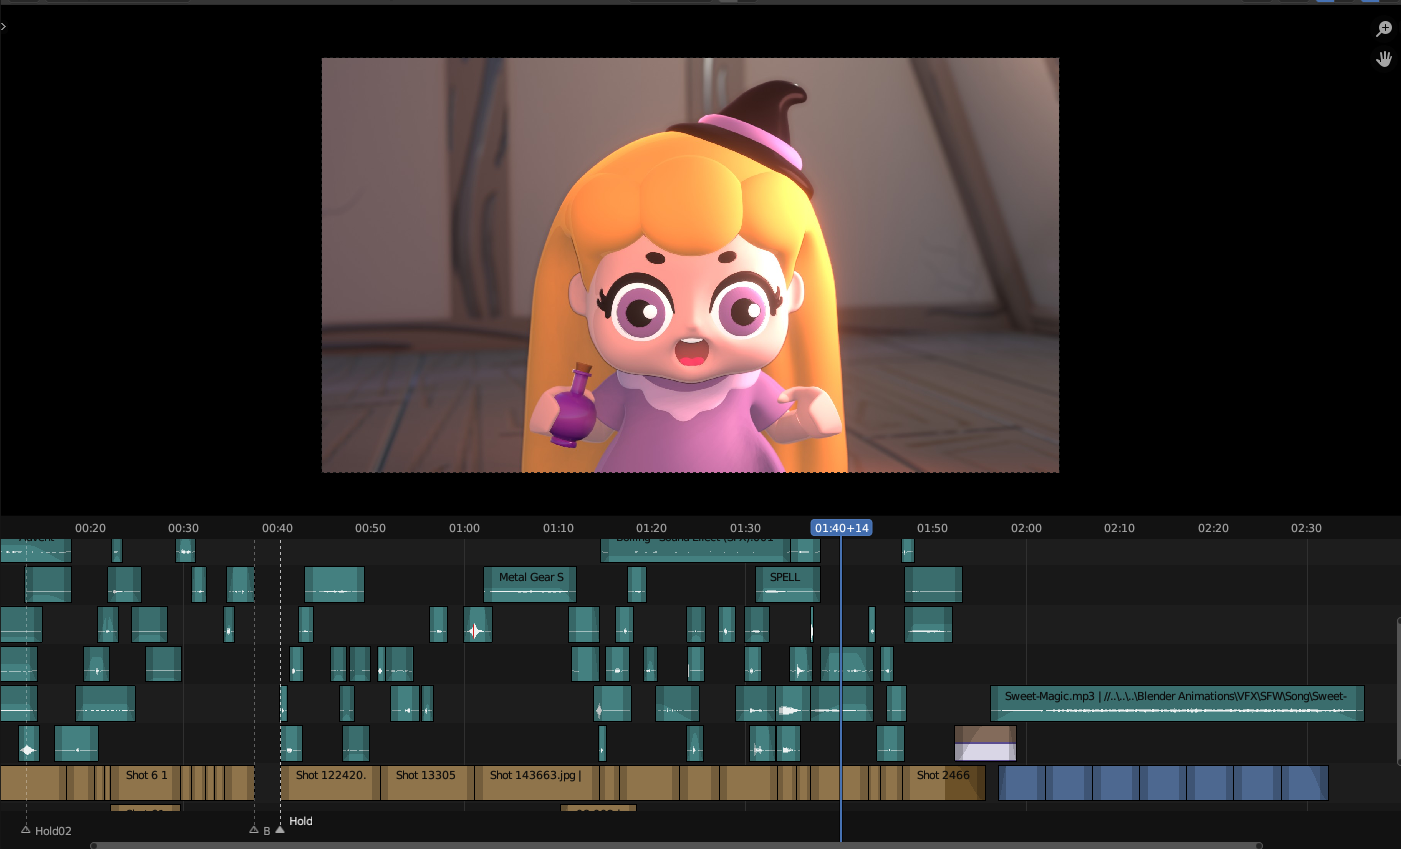Screen dimensions: 1401x849
Task: Click the vertical scrollbar at the sequencer's right edge
Action: point(1398,690)
